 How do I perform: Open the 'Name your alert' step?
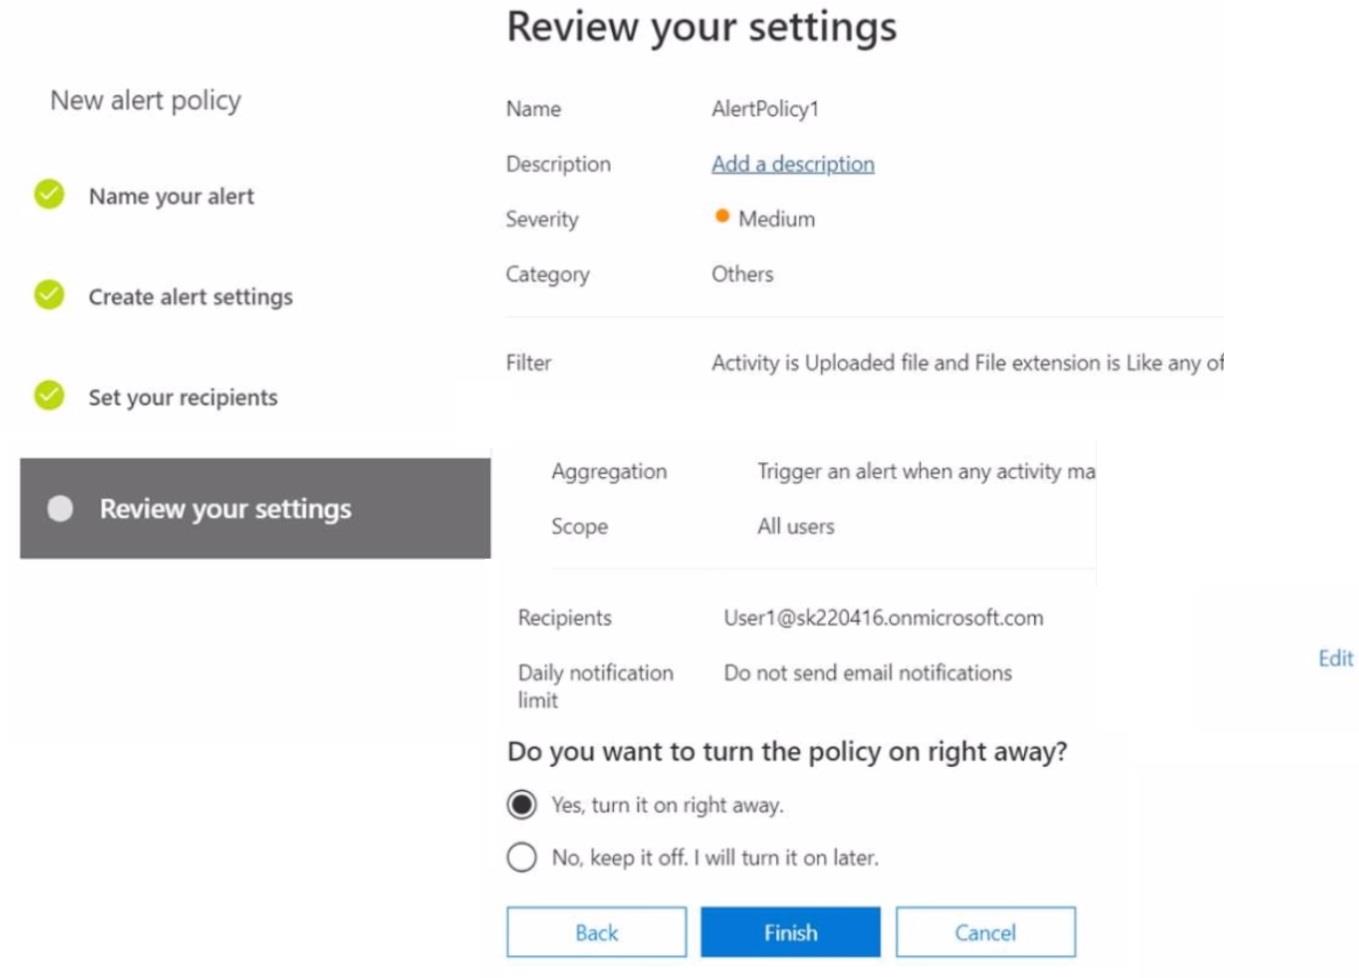click(x=171, y=196)
